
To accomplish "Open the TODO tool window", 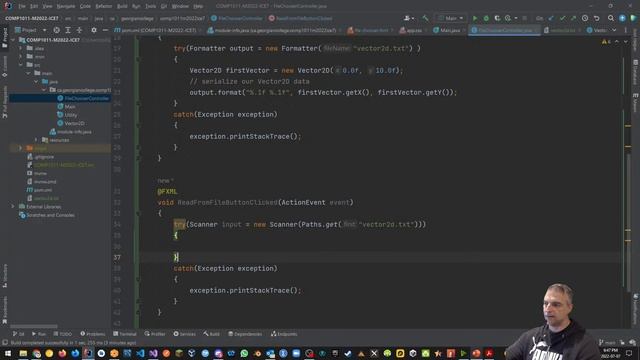I will point(62,334).
